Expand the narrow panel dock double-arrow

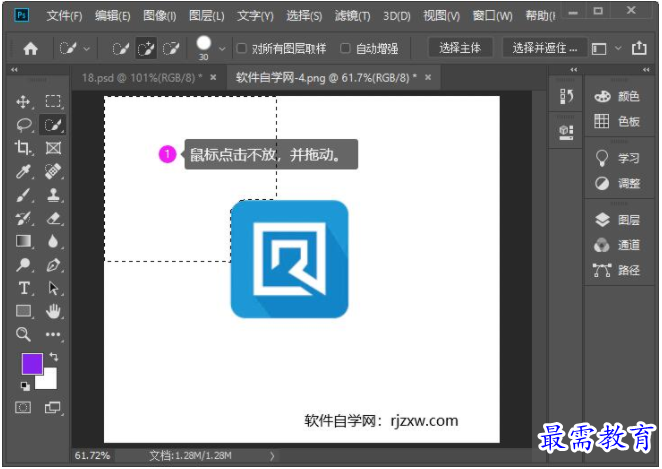coord(573,70)
